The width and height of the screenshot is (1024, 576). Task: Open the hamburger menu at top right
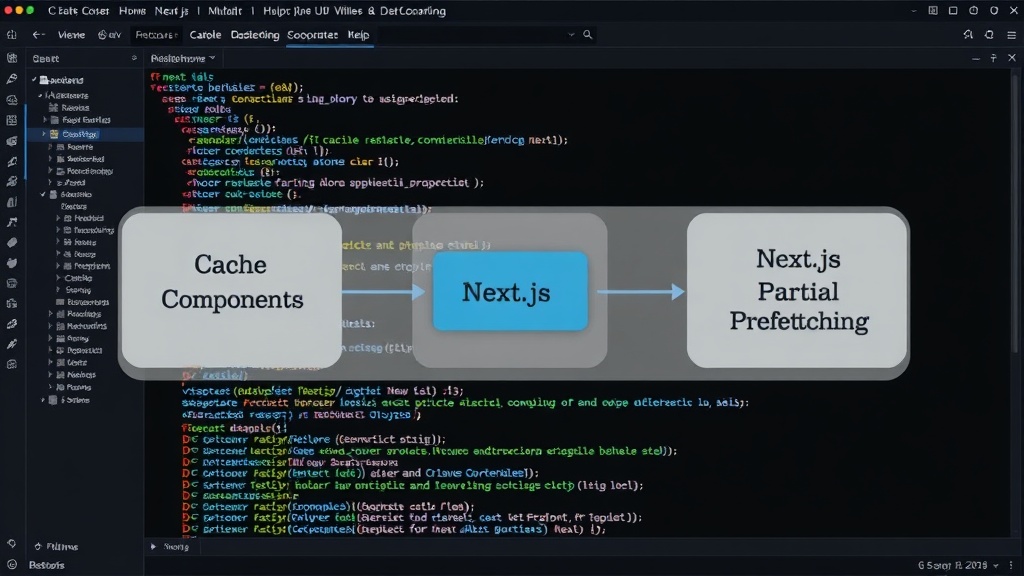(x=1011, y=35)
